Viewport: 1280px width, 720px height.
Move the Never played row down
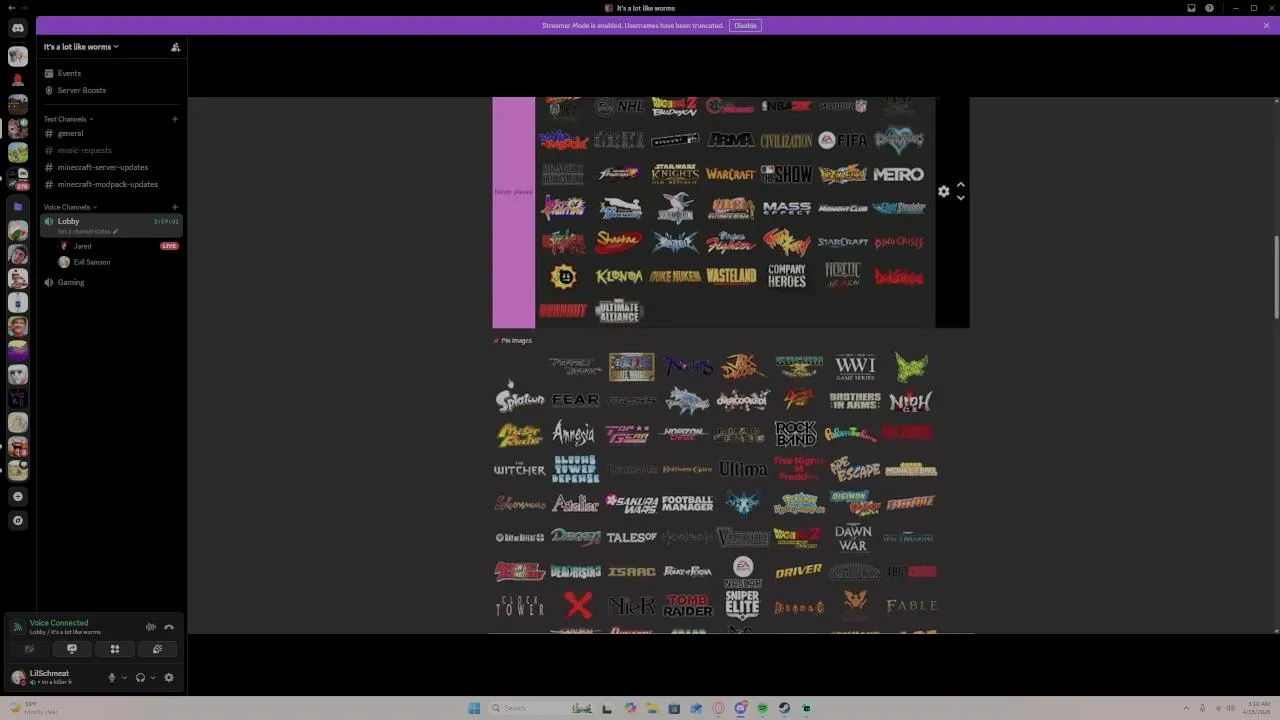961,197
